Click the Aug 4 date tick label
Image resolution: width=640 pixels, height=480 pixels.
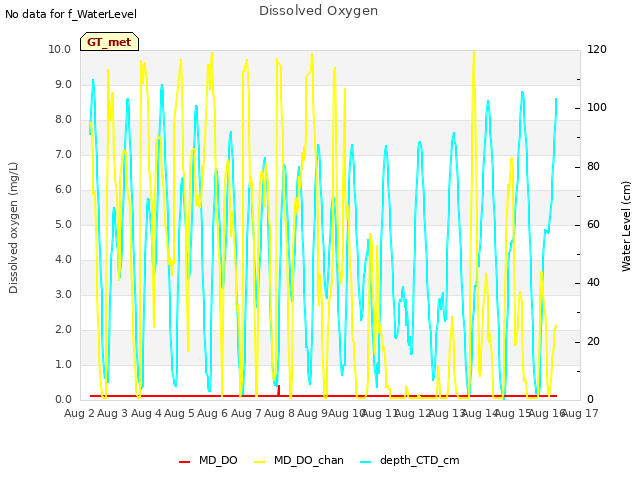tap(146, 413)
